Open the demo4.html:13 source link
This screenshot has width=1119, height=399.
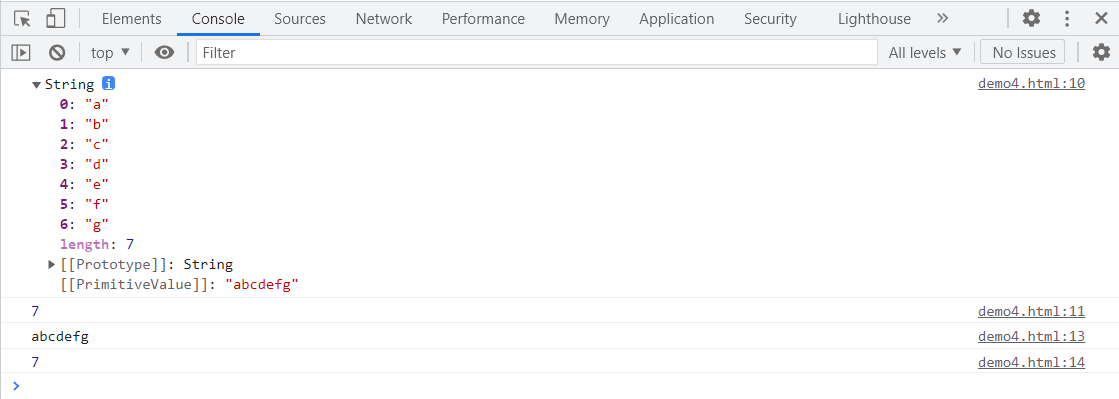point(1031,336)
